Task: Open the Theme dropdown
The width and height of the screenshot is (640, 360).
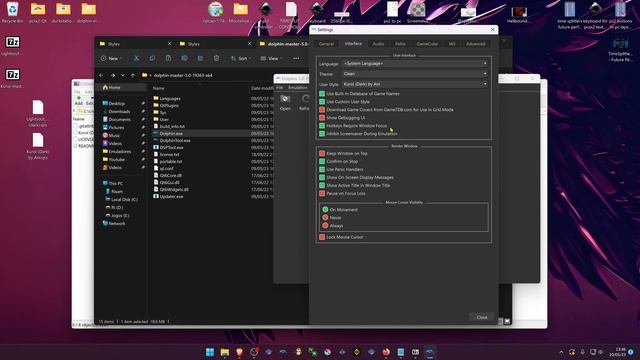Action: point(415,74)
